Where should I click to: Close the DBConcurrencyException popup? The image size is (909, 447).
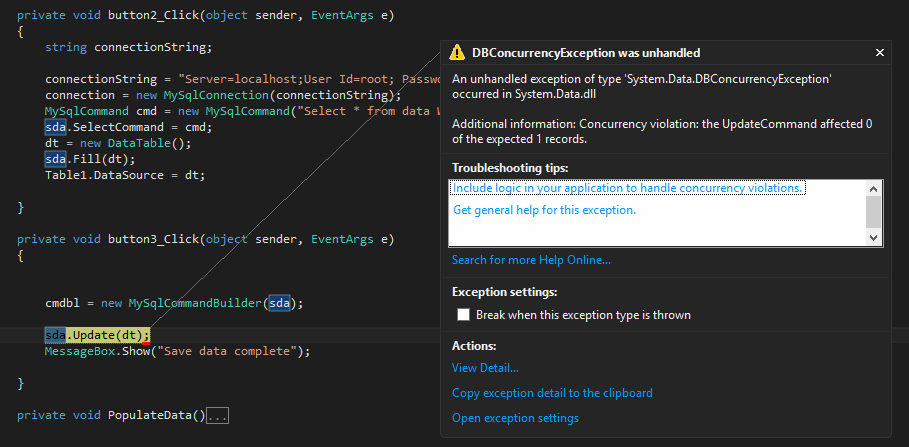coord(880,53)
